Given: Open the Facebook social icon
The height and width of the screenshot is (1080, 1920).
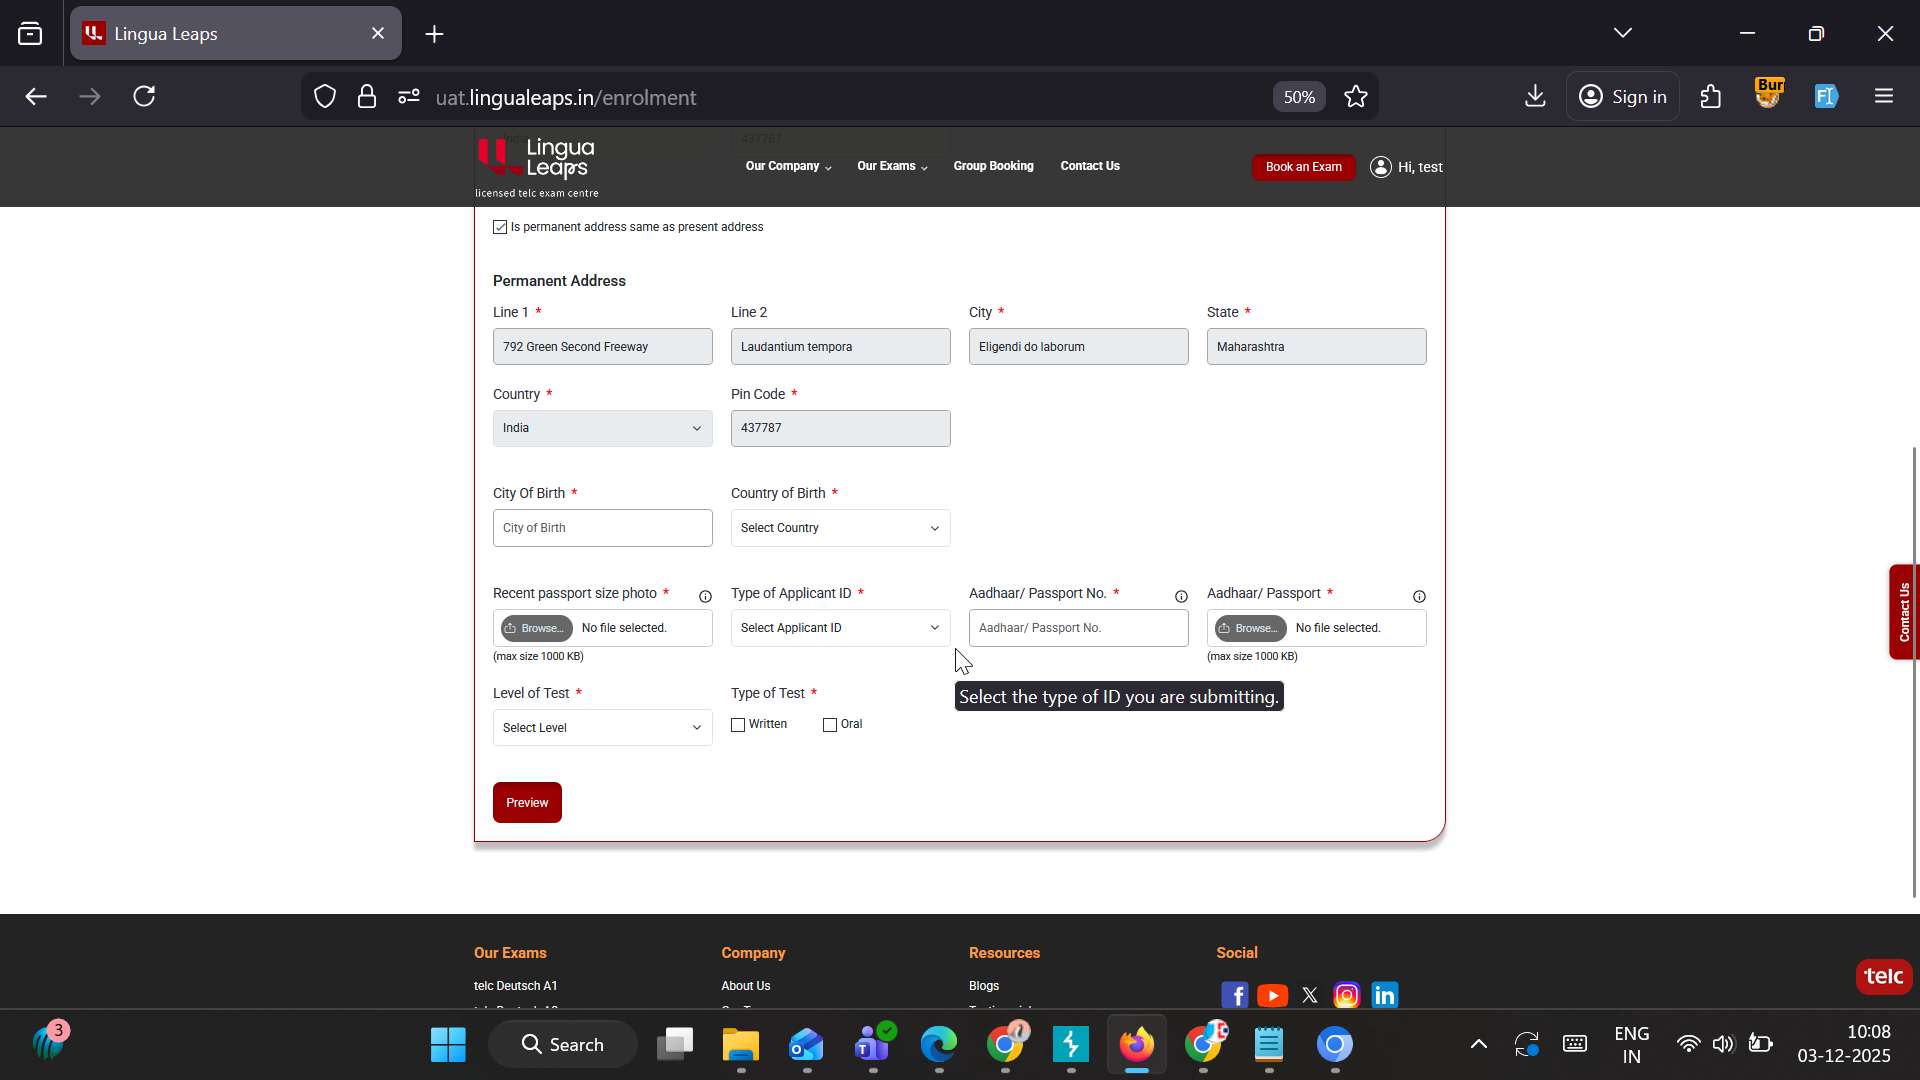Looking at the screenshot, I should pos(1235,995).
